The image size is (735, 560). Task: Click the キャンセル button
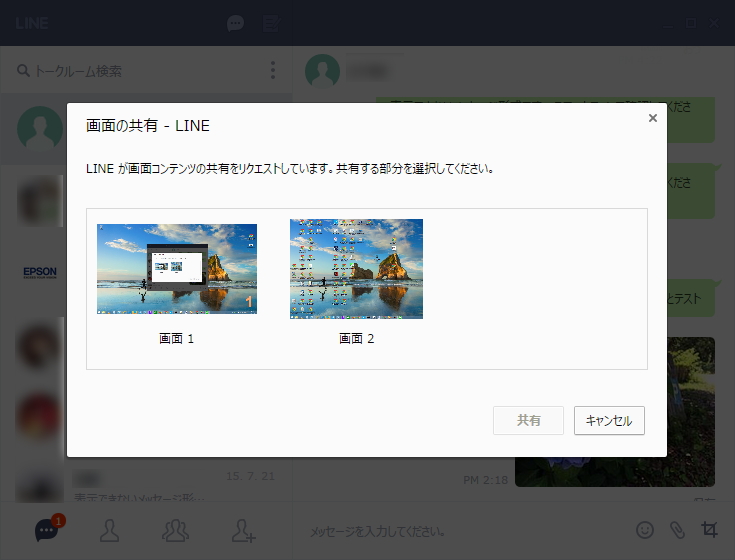609,420
